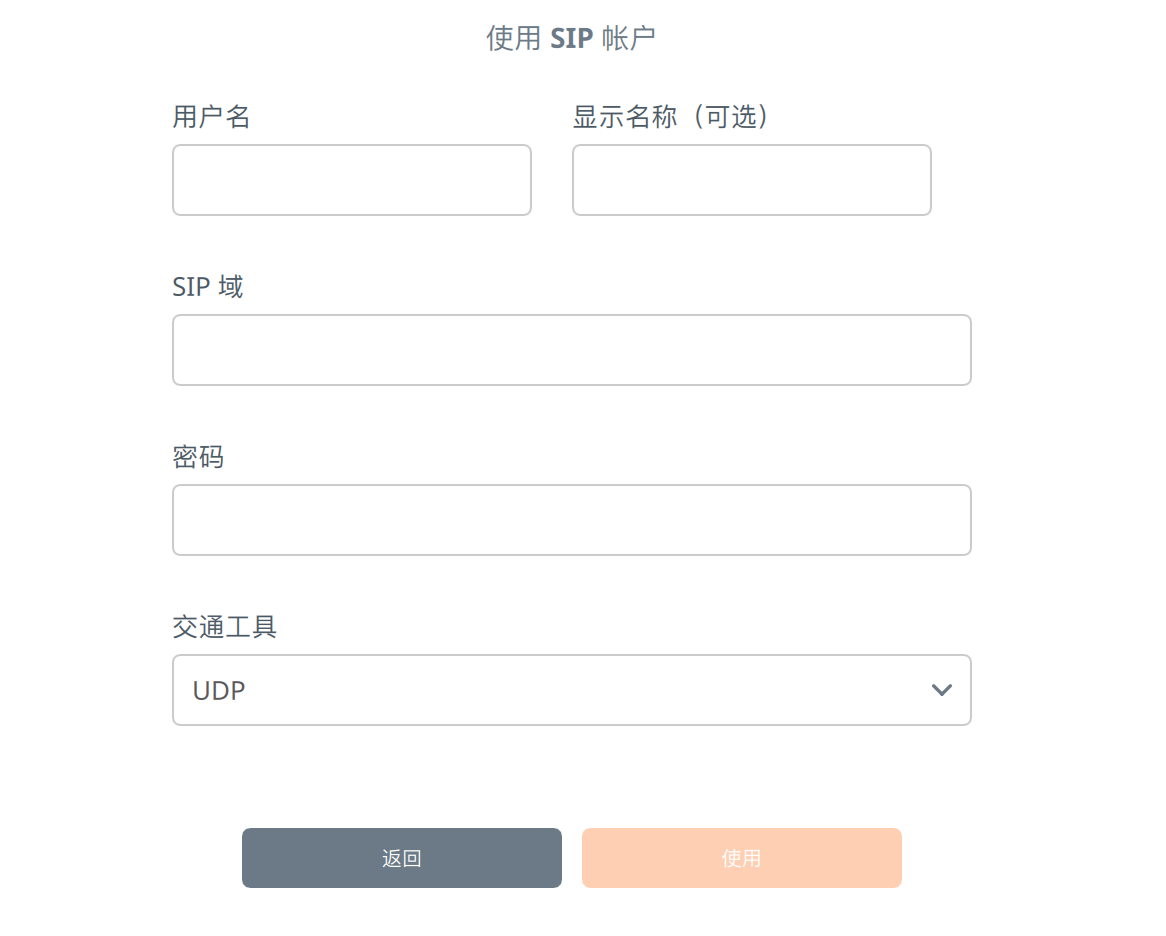1166x936 pixels.
Task: Click the 显示名称（可选）label
Action: [x=673, y=117]
